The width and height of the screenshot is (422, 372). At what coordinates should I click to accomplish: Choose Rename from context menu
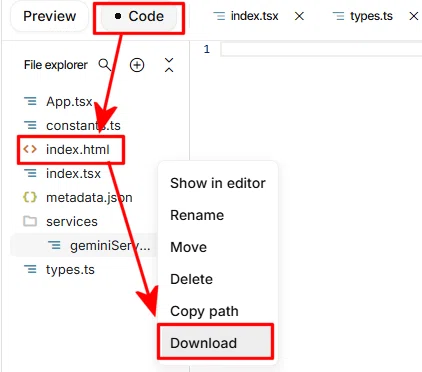(197, 215)
